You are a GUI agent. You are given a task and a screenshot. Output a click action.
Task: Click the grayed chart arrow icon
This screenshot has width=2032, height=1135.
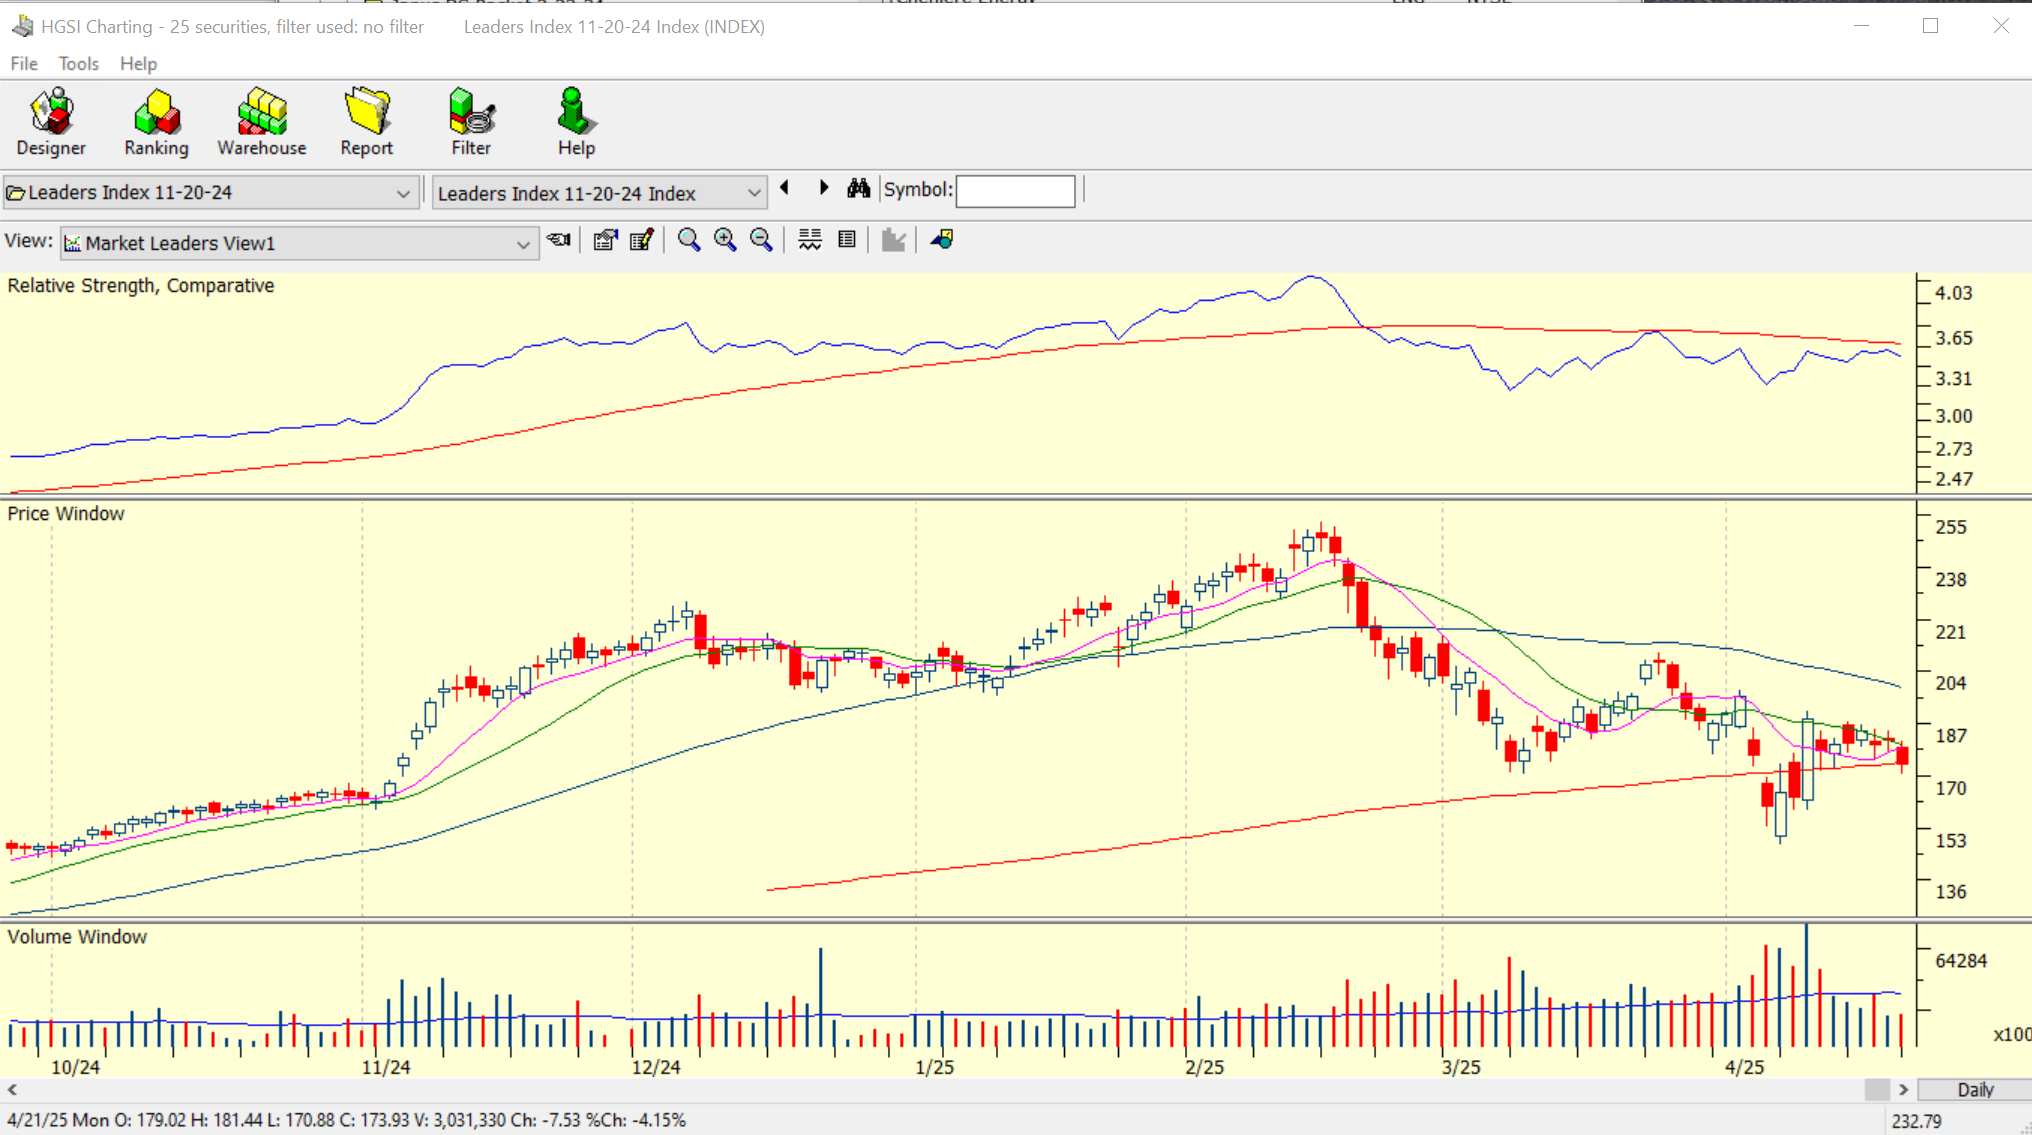click(x=894, y=240)
